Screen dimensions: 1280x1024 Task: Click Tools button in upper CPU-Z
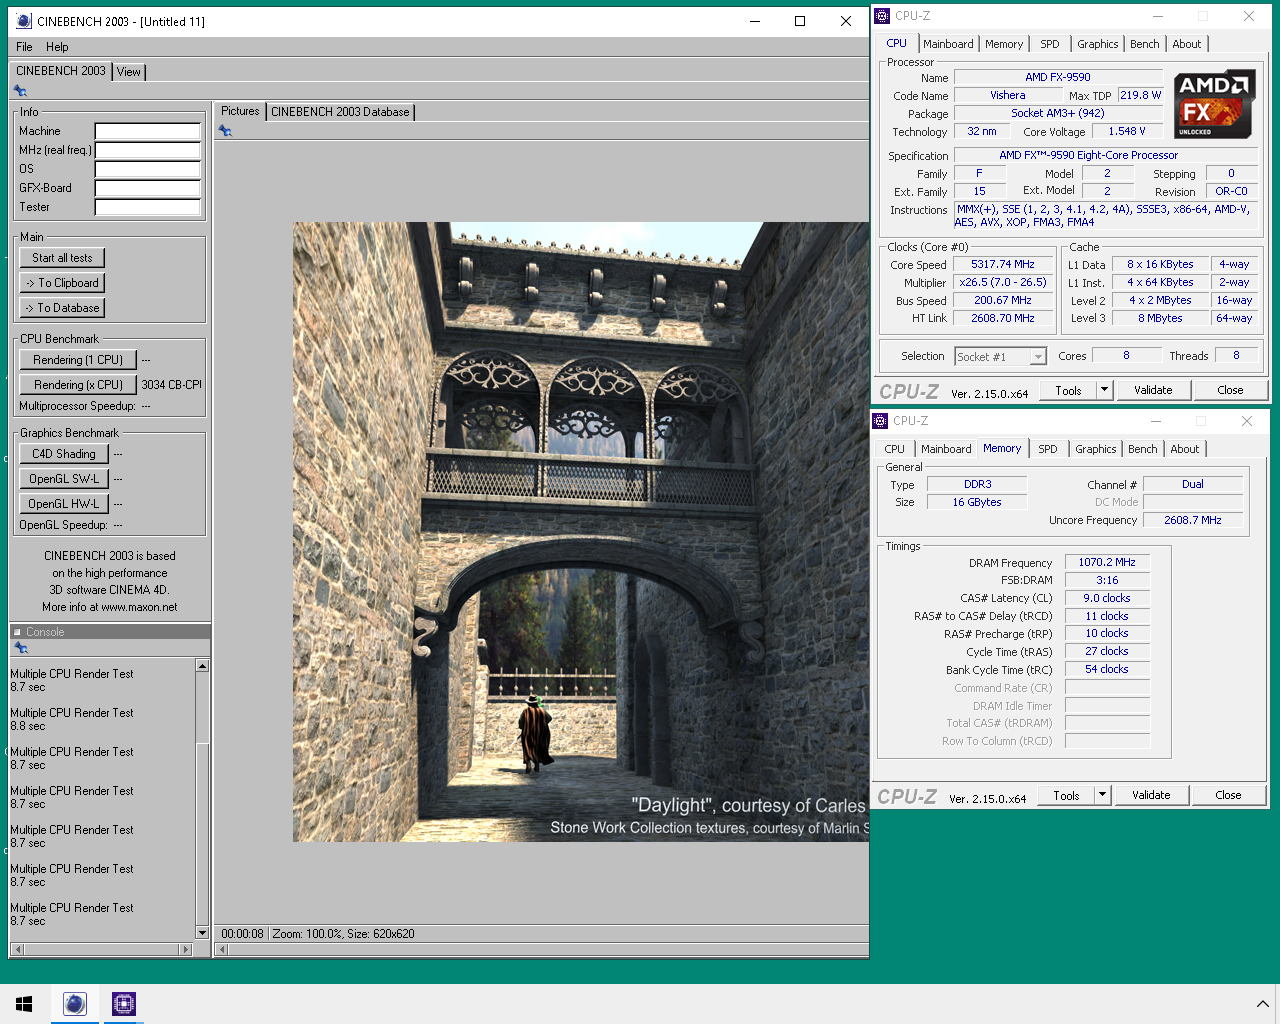point(1068,390)
